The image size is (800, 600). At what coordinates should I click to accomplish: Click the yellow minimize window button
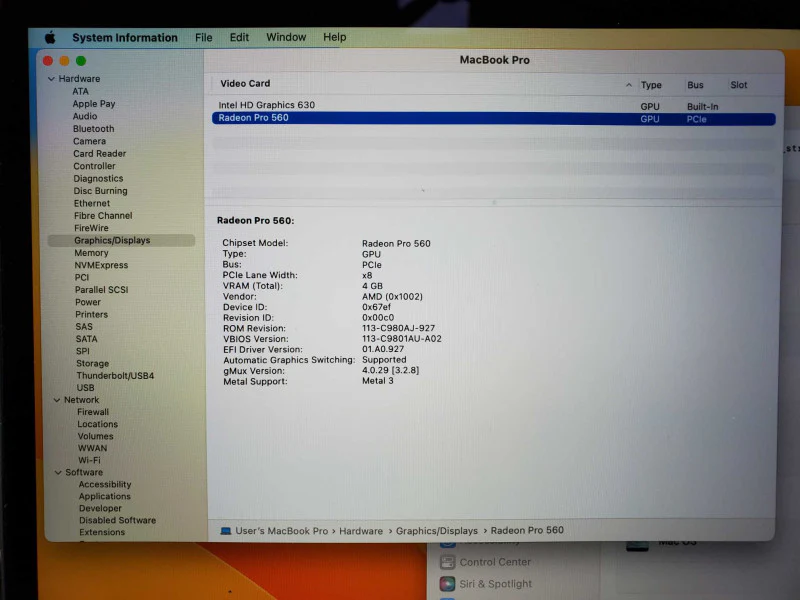click(x=64, y=61)
